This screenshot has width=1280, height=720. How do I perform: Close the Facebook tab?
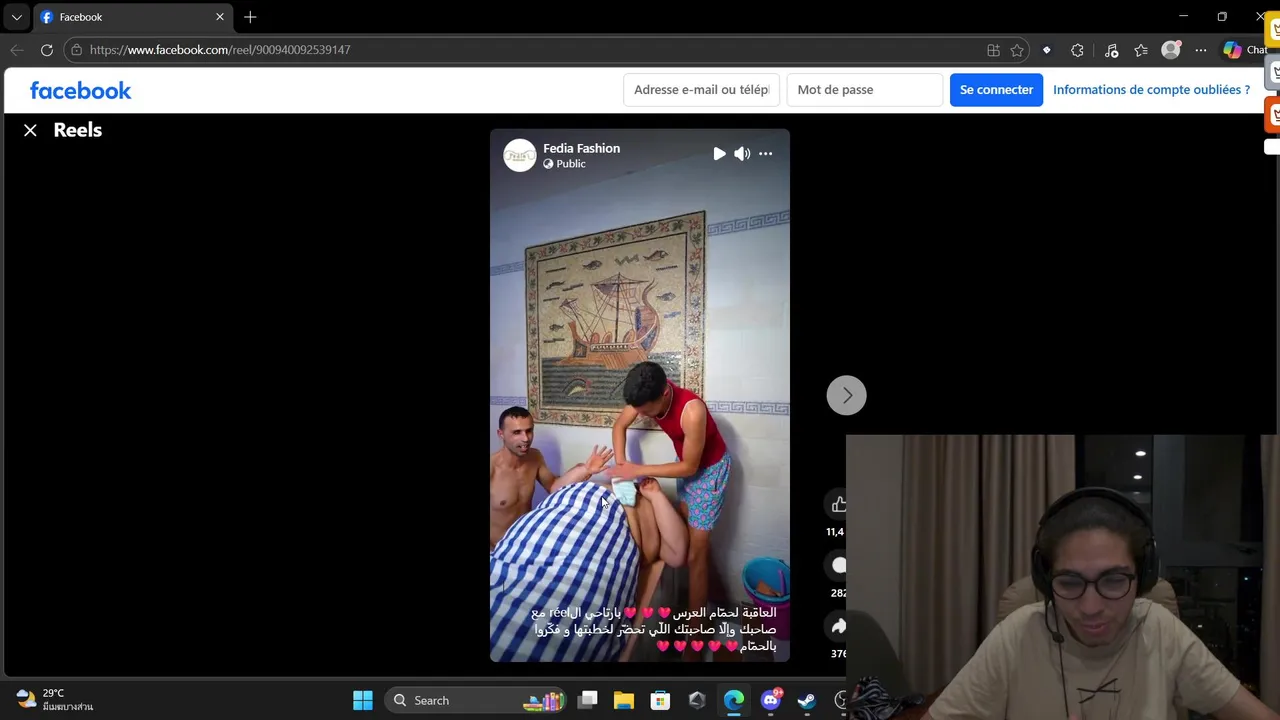coord(220,17)
